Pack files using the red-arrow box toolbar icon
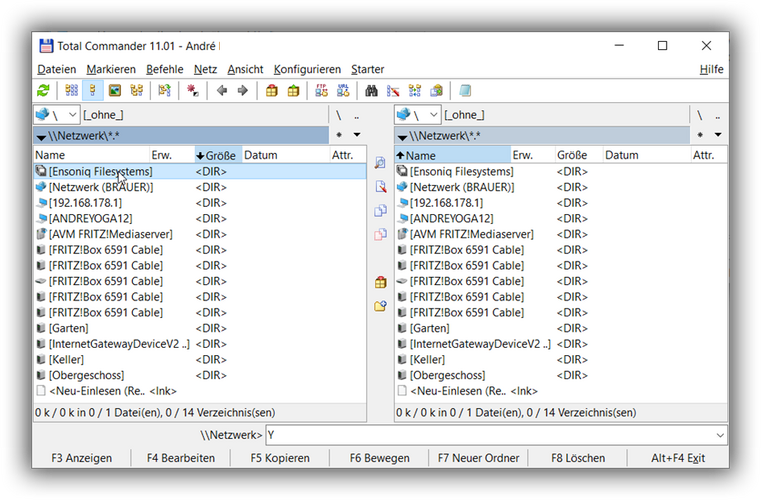Image resolution: width=761 pixels, height=500 pixels. tap(272, 91)
